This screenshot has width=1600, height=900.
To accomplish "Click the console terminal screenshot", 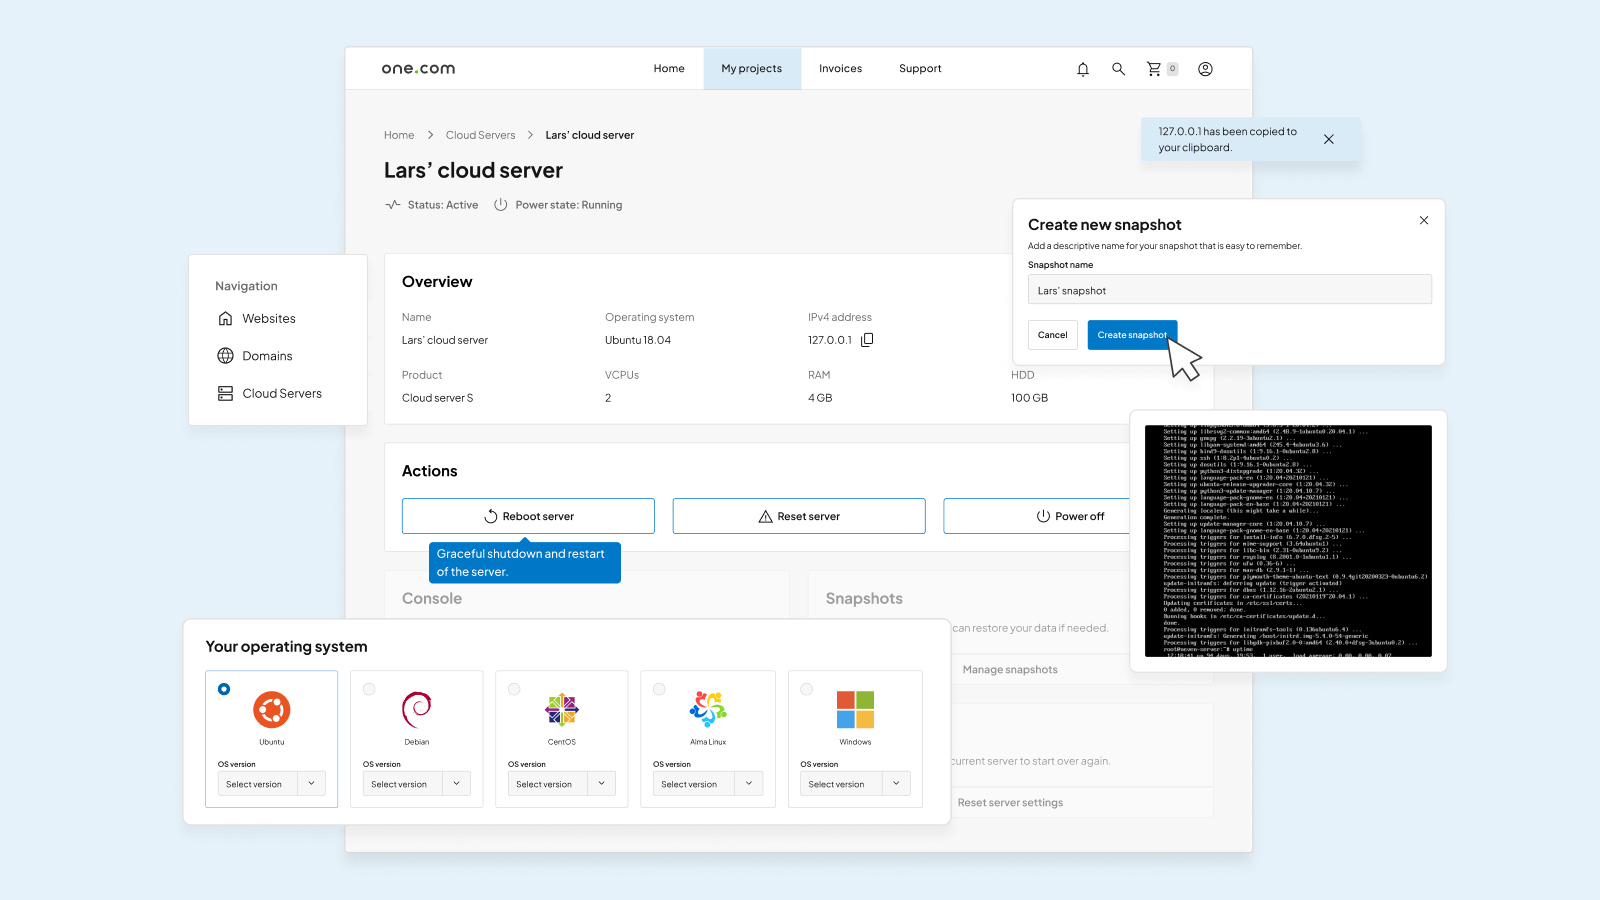I will [1288, 541].
